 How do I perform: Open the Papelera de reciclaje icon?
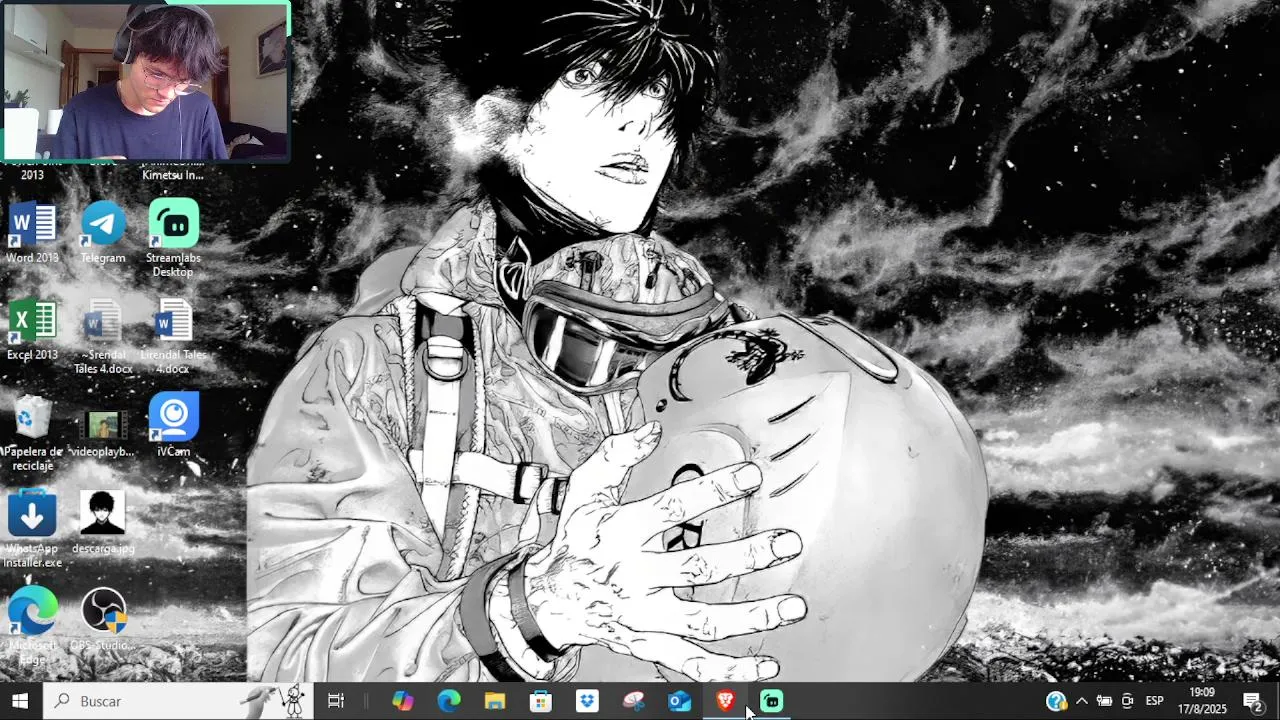pyautogui.click(x=32, y=433)
